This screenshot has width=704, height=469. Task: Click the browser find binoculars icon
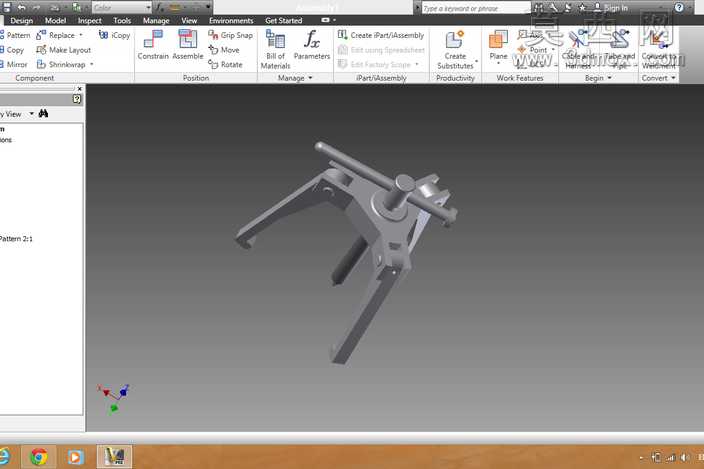[x=43, y=114]
